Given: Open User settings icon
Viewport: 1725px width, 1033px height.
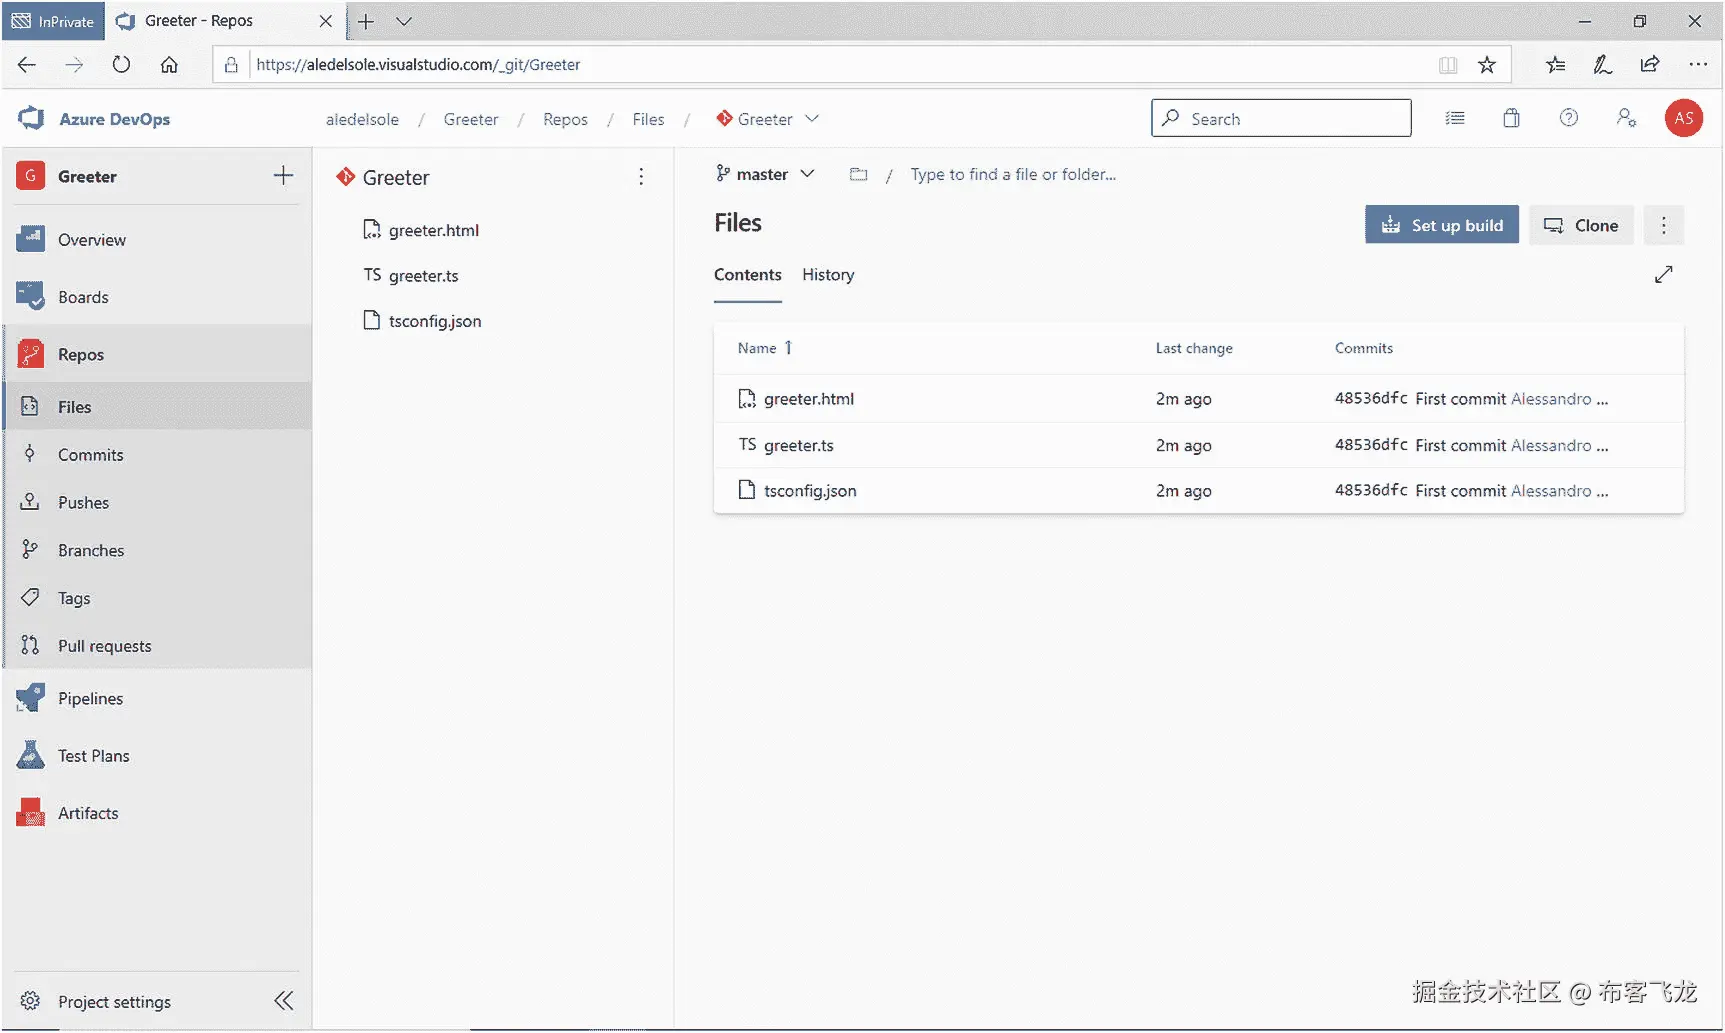Looking at the screenshot, I should 1626,118.
